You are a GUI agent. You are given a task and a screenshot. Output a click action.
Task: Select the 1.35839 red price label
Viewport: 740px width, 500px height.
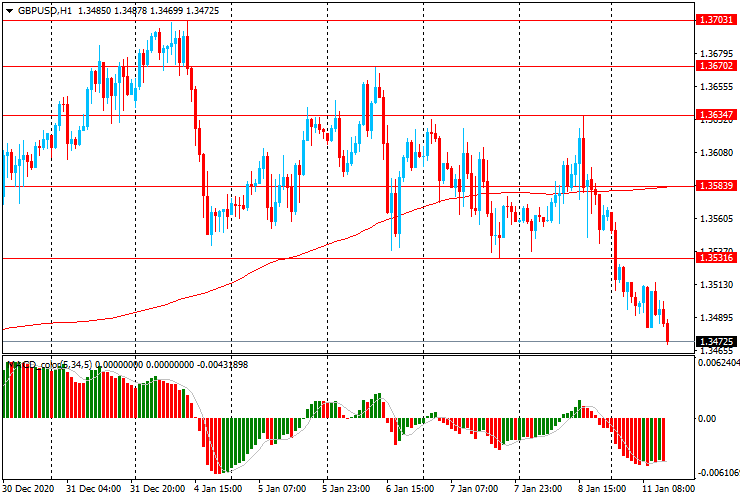717,186
